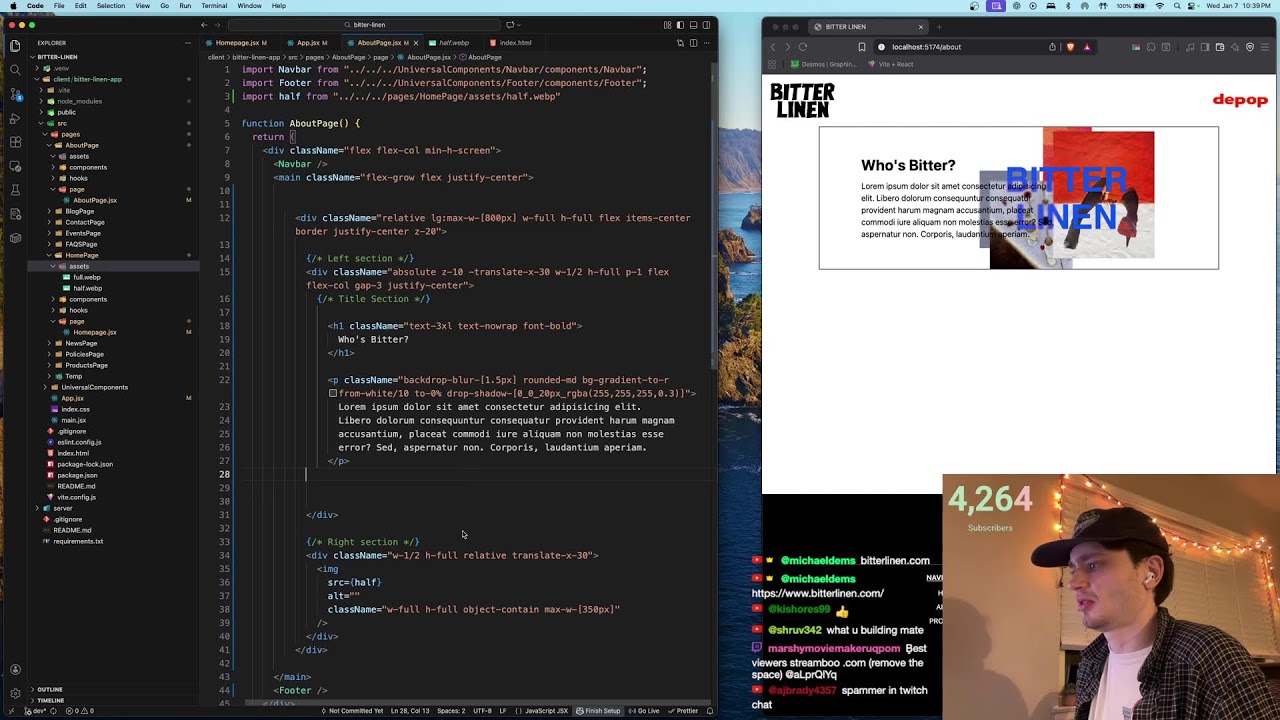1280x720 pixels.
Task: Expand the TIMELINE section
Action: click(x=50, y=700)
